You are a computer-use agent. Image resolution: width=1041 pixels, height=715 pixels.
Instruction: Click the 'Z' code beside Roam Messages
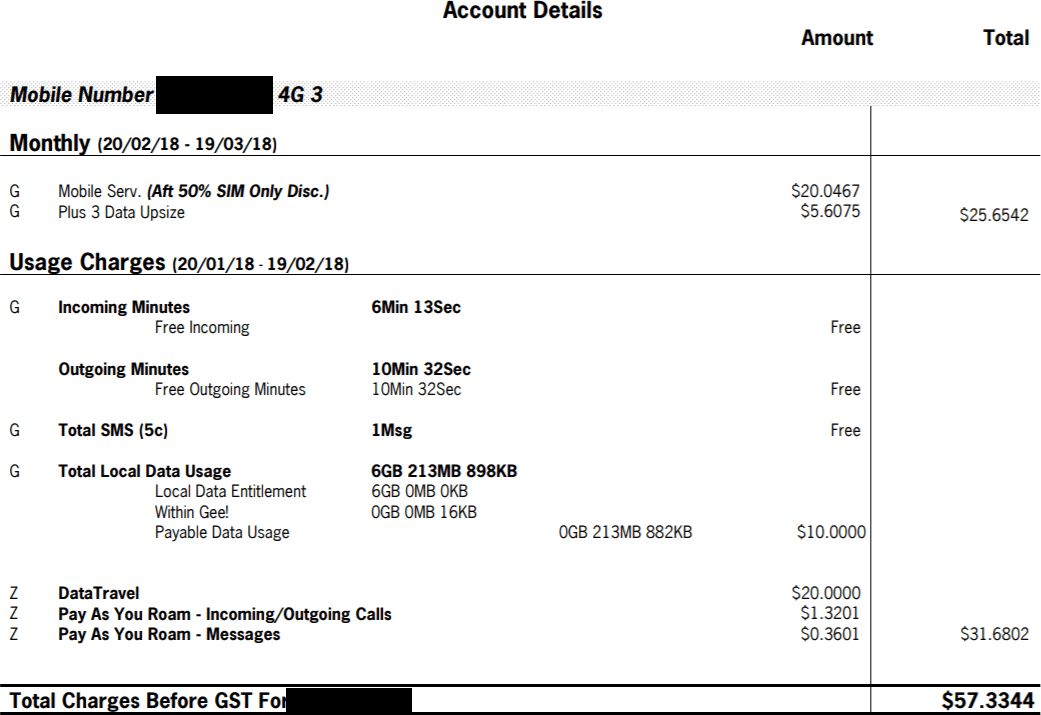click(x=15, y=635)
